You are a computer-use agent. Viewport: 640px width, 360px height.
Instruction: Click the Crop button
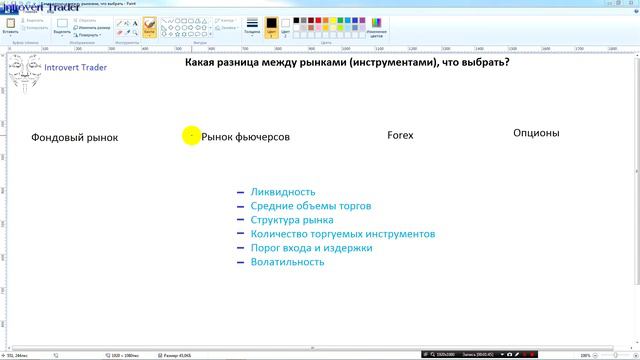point(85,20)
